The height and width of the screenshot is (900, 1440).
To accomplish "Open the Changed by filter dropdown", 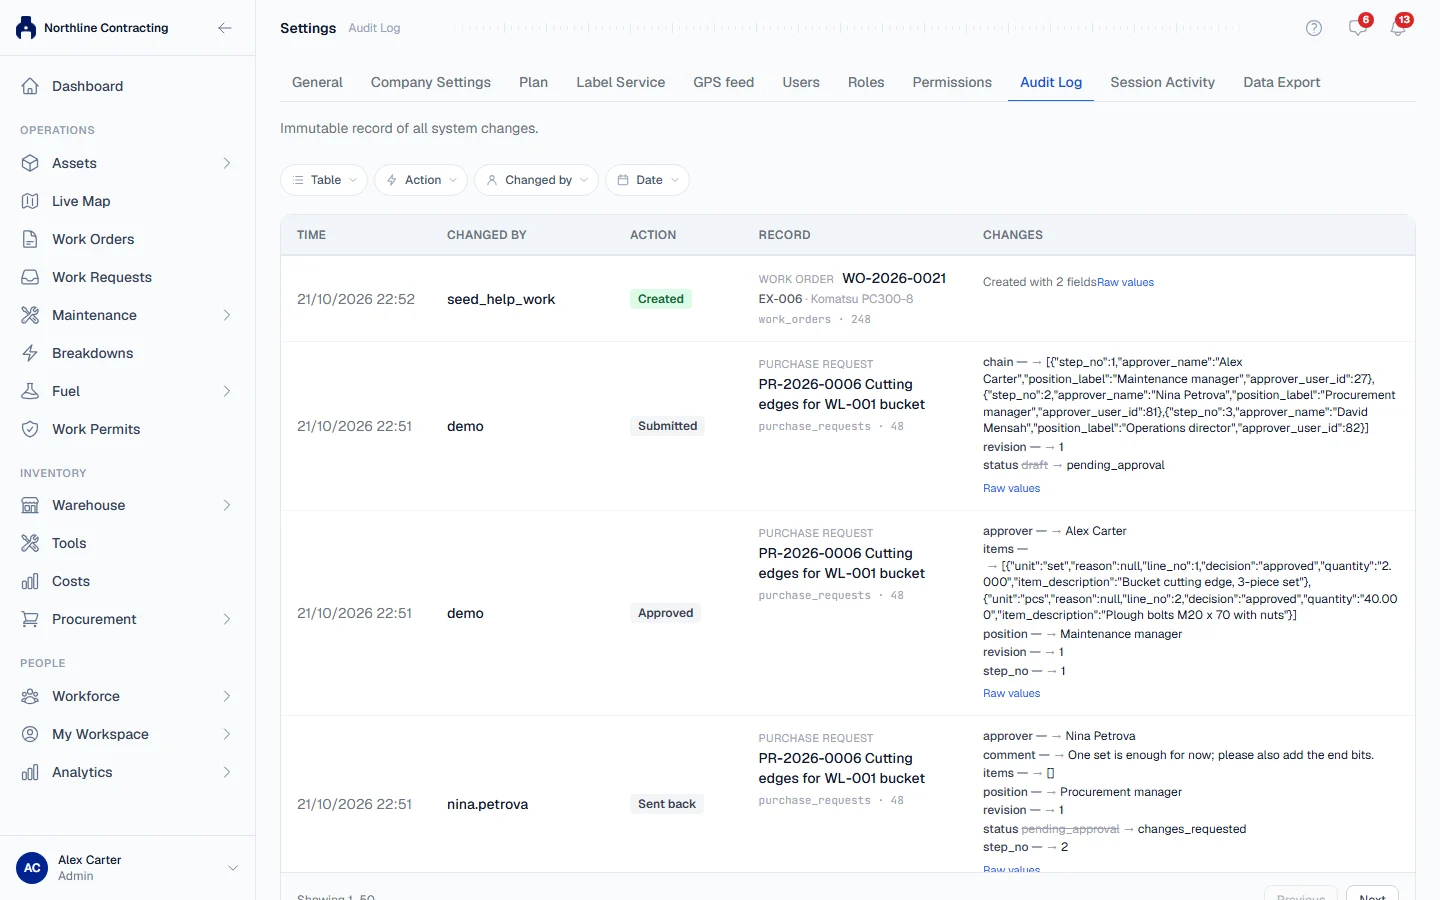I will click(536, 180).
